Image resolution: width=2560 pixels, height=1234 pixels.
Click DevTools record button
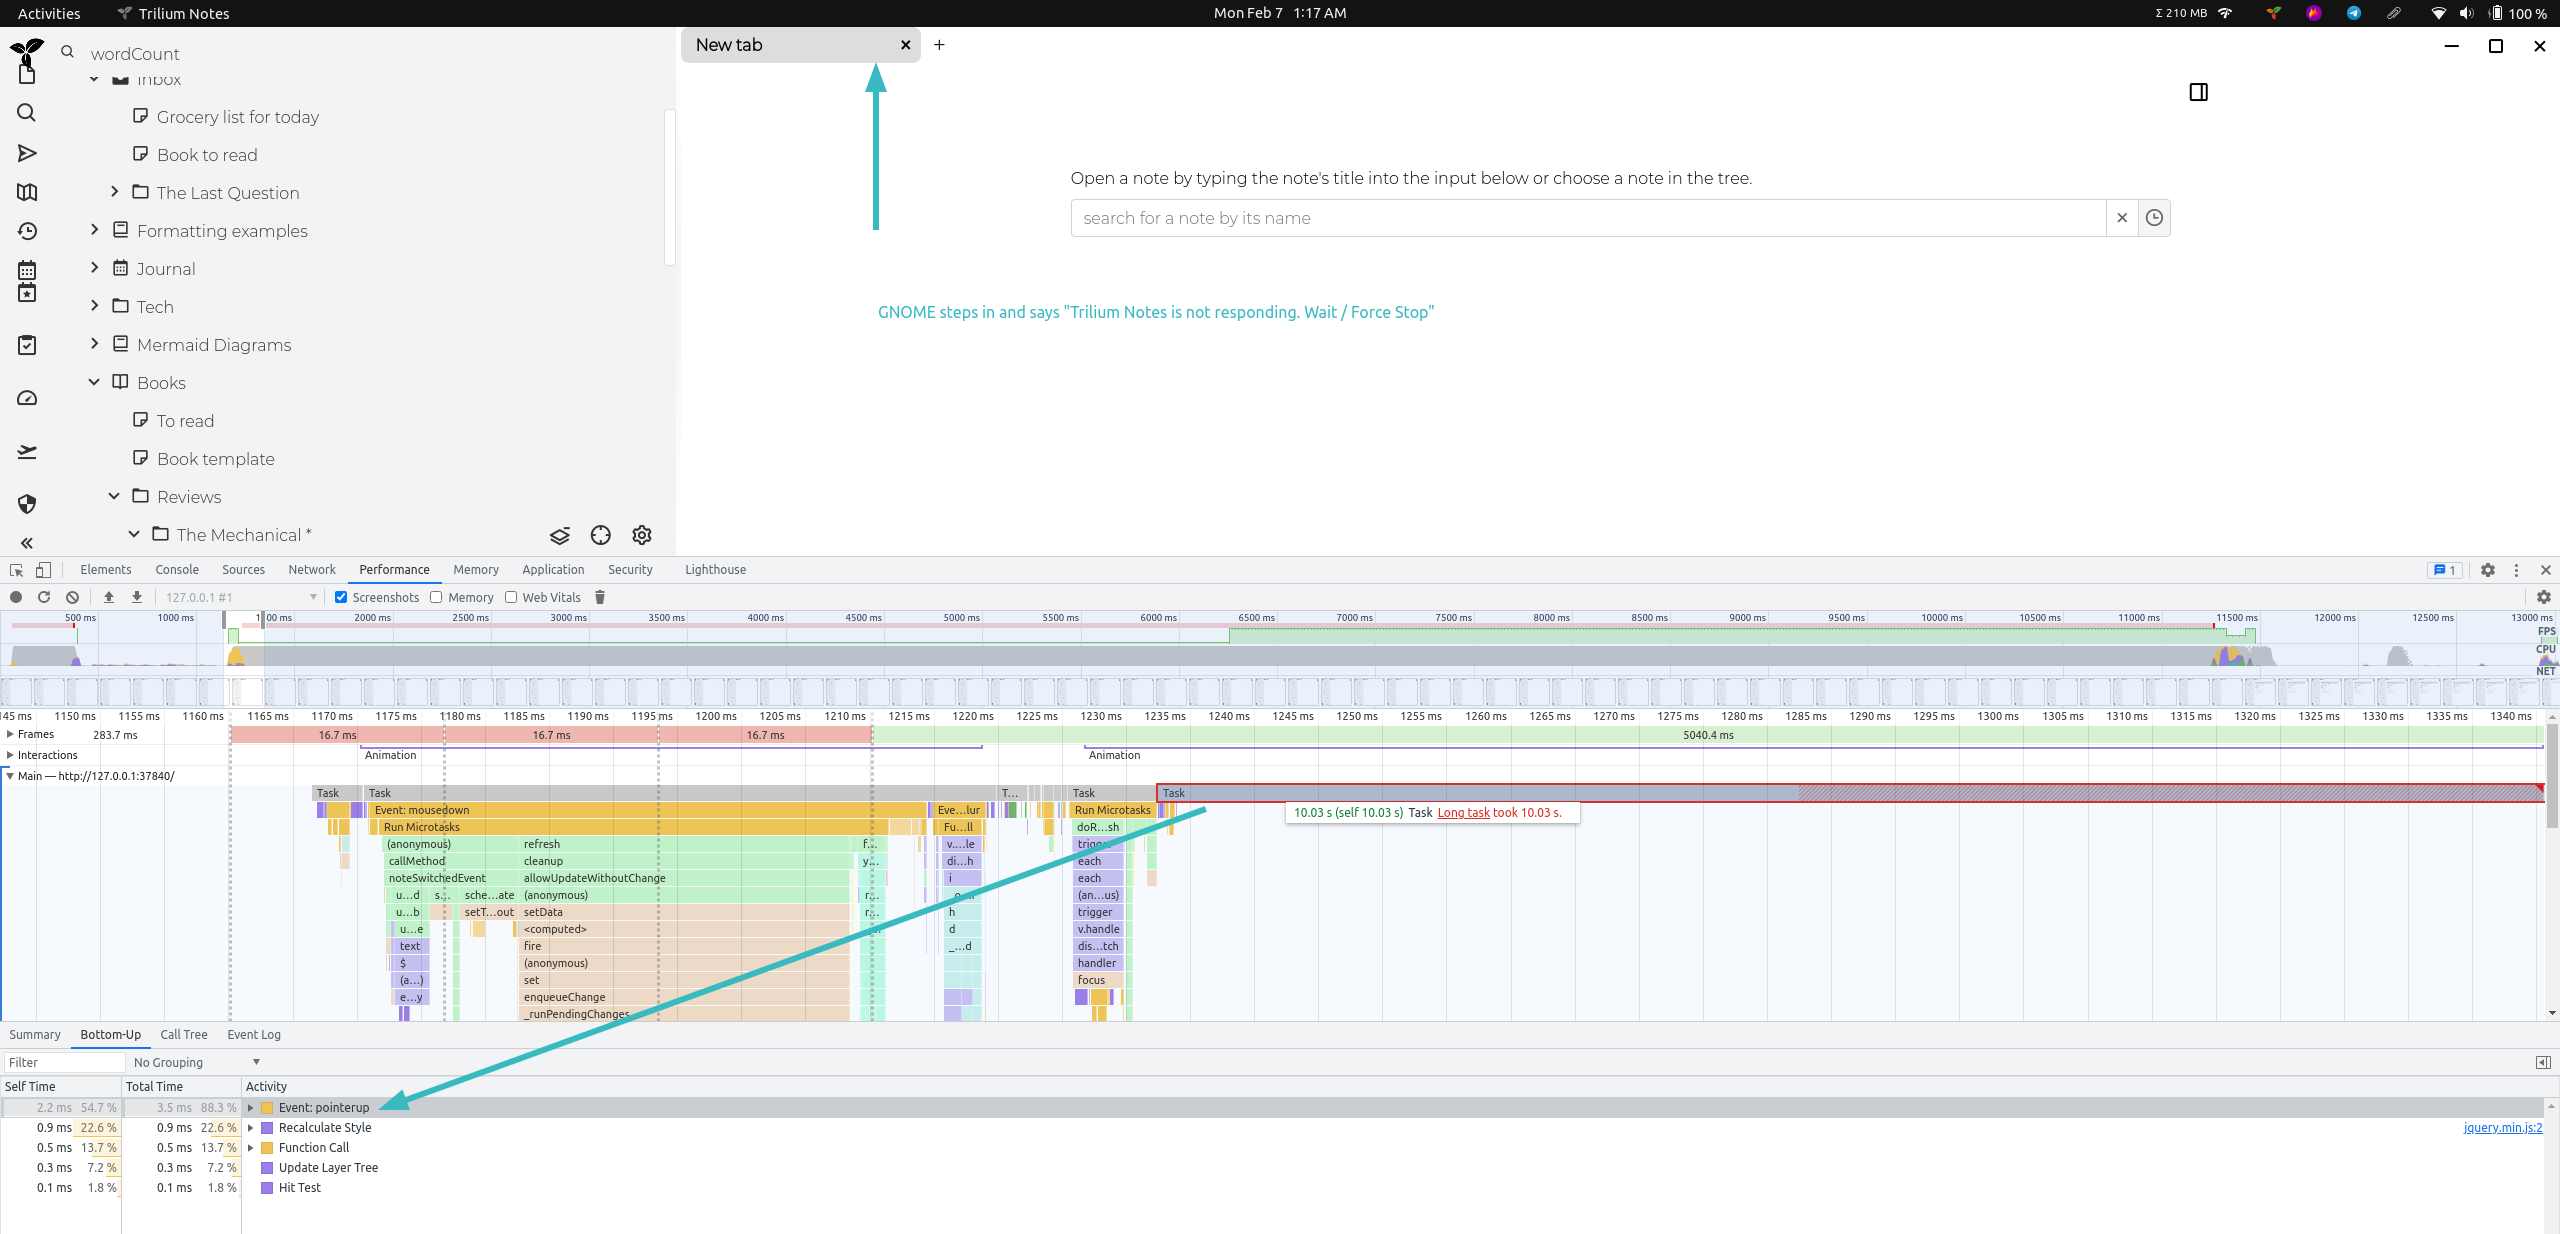click(16, 597)
